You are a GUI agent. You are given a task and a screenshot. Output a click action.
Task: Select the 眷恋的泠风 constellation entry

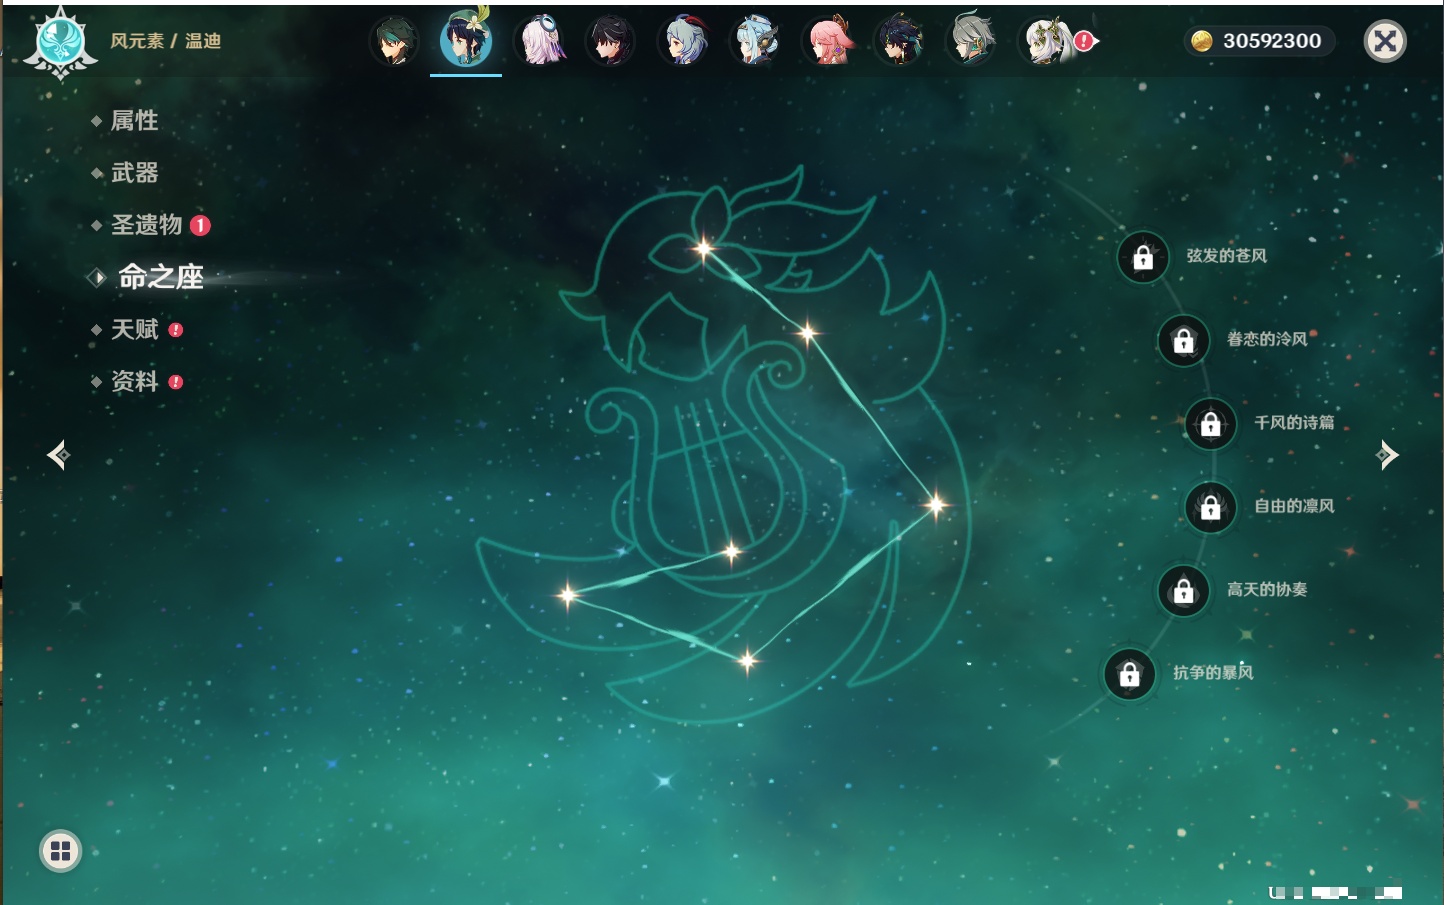(x=1266, y=340)
